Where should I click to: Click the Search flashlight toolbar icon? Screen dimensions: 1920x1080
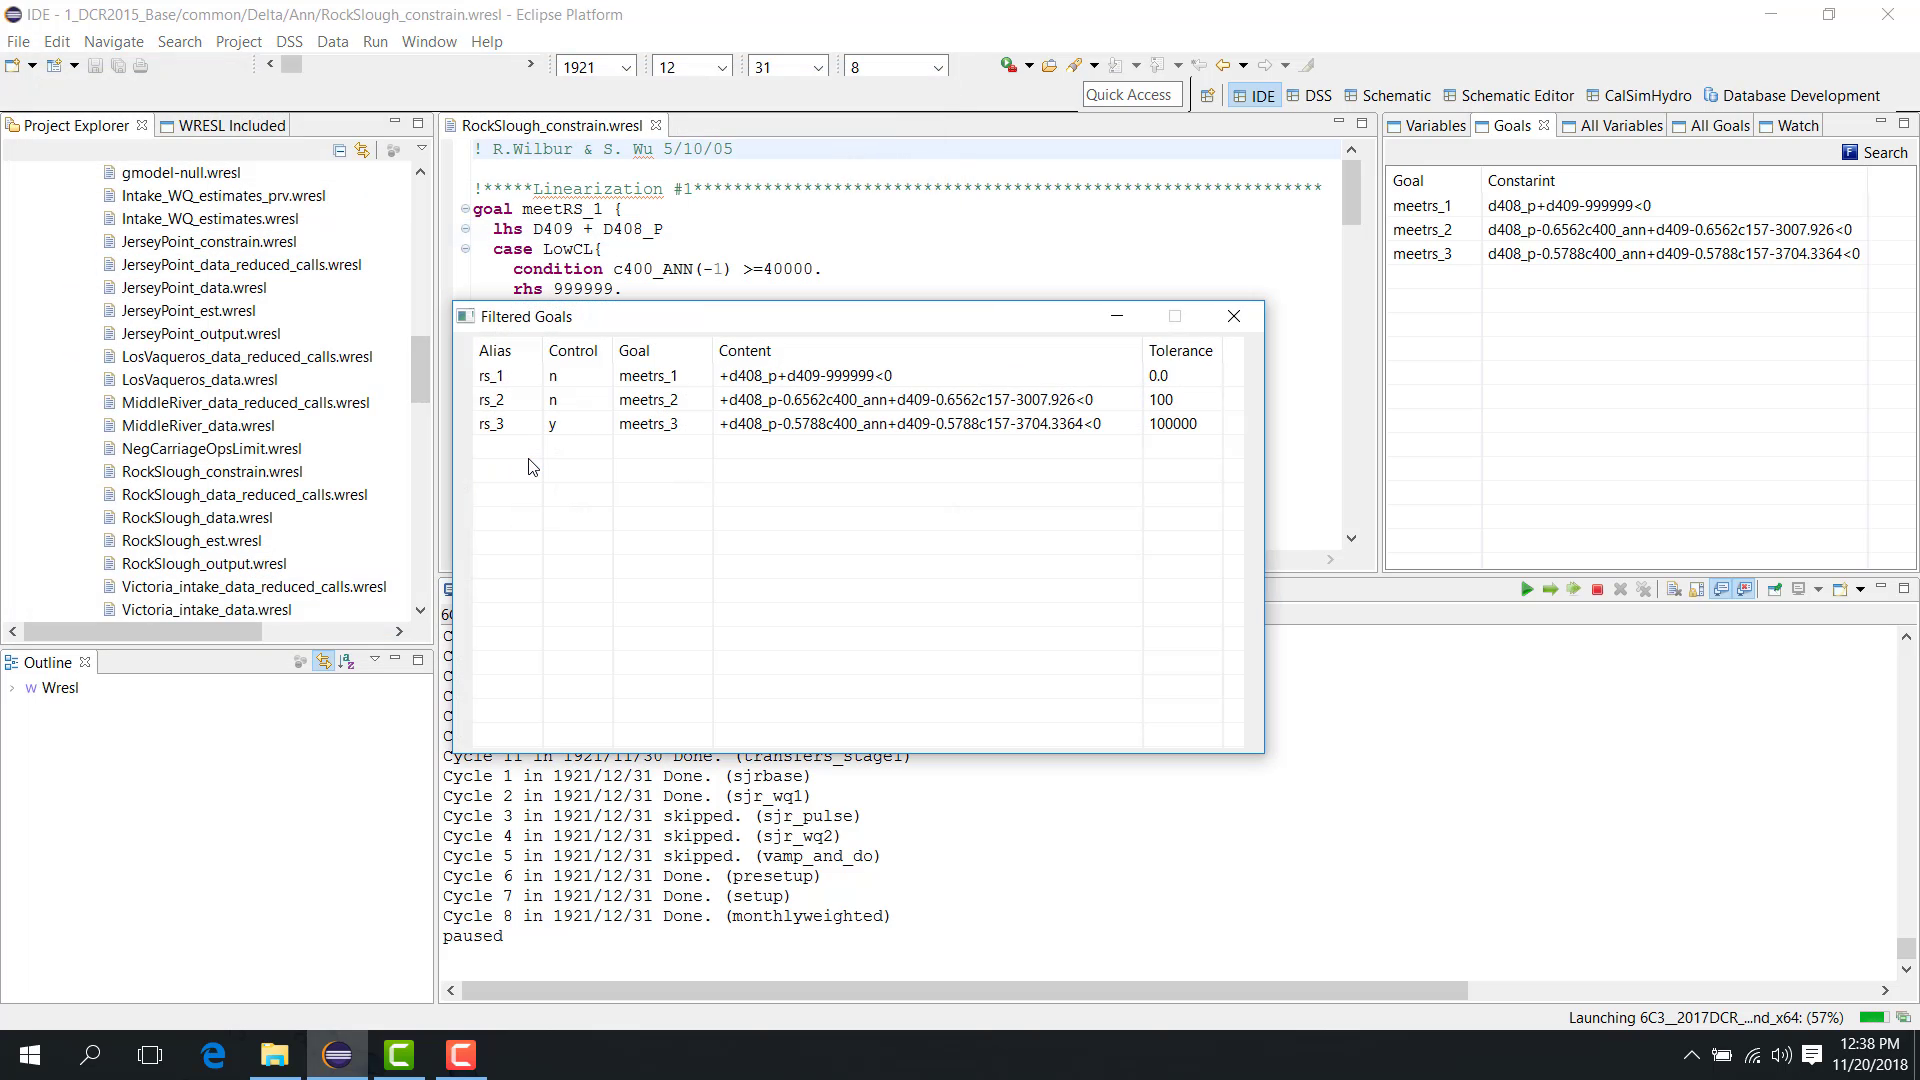[1074, 65]
